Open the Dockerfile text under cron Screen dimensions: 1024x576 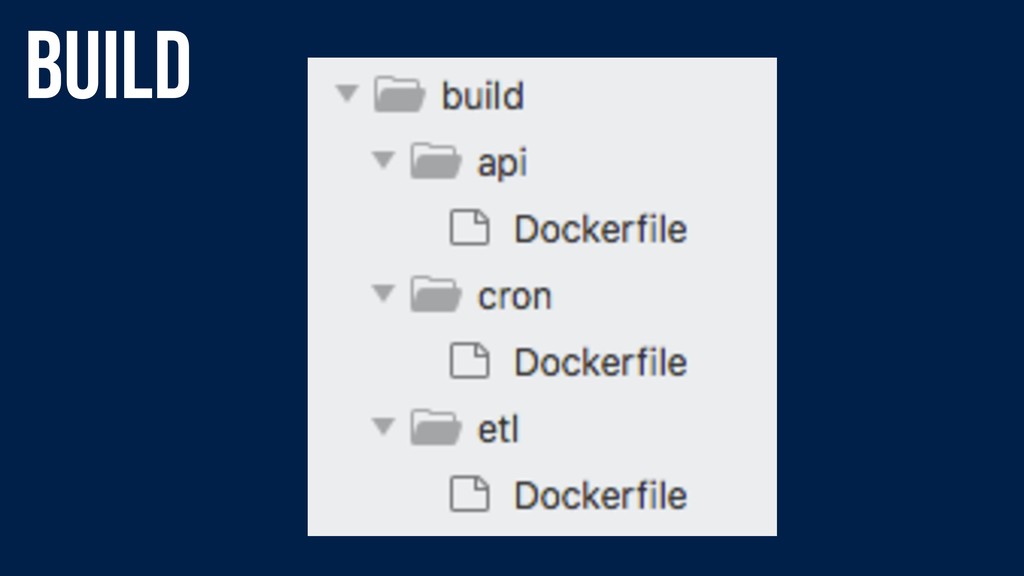pyautogui.click(x=600, y=362)
